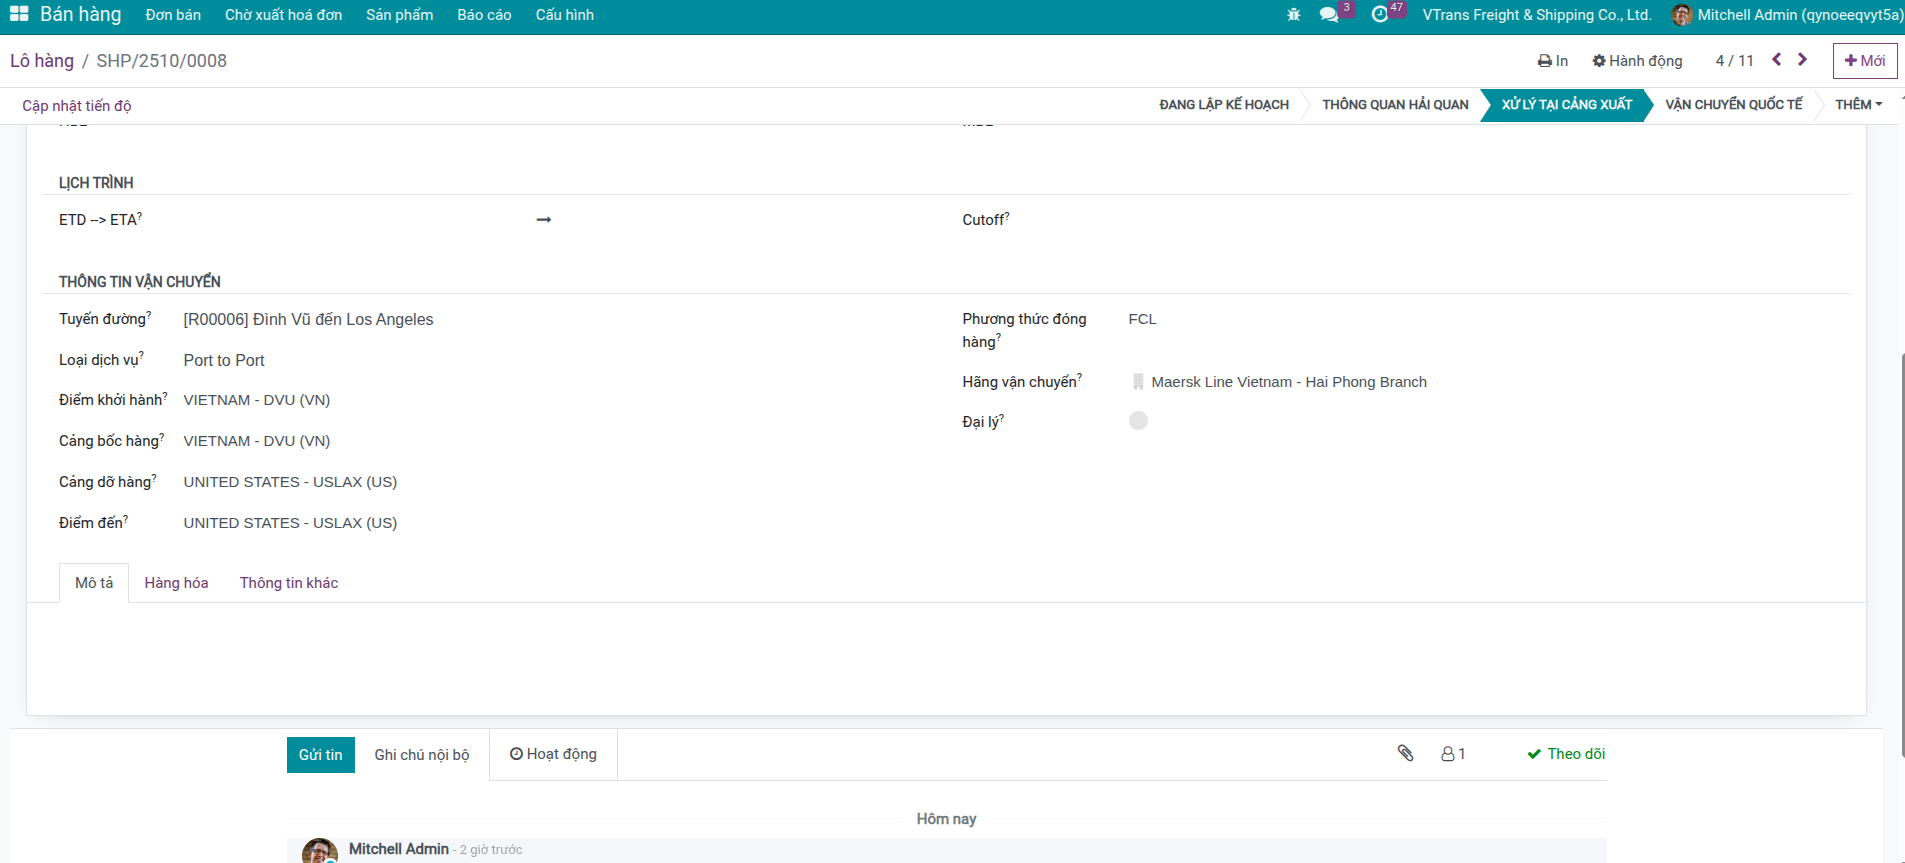Go to next record arrow
Screen dimensions: 1905x863
(x=1802, y=60)
